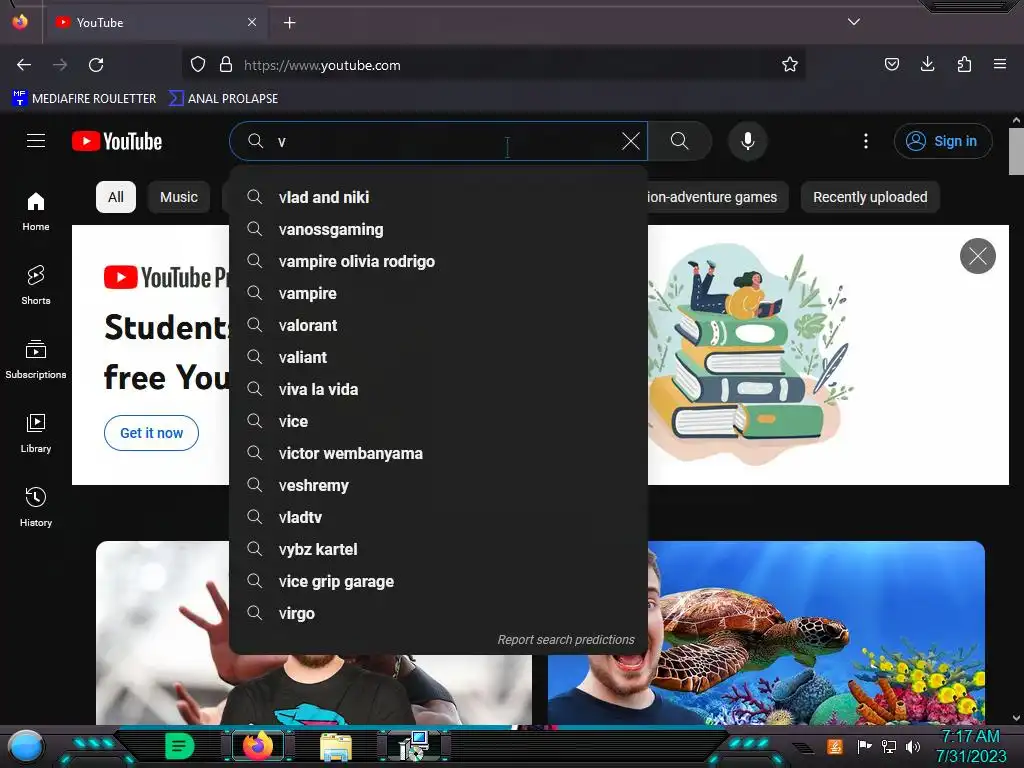This screenshot has width=1024, height=768.
Task: Open the Action Center flag in tray
Action: coord(865,746)
